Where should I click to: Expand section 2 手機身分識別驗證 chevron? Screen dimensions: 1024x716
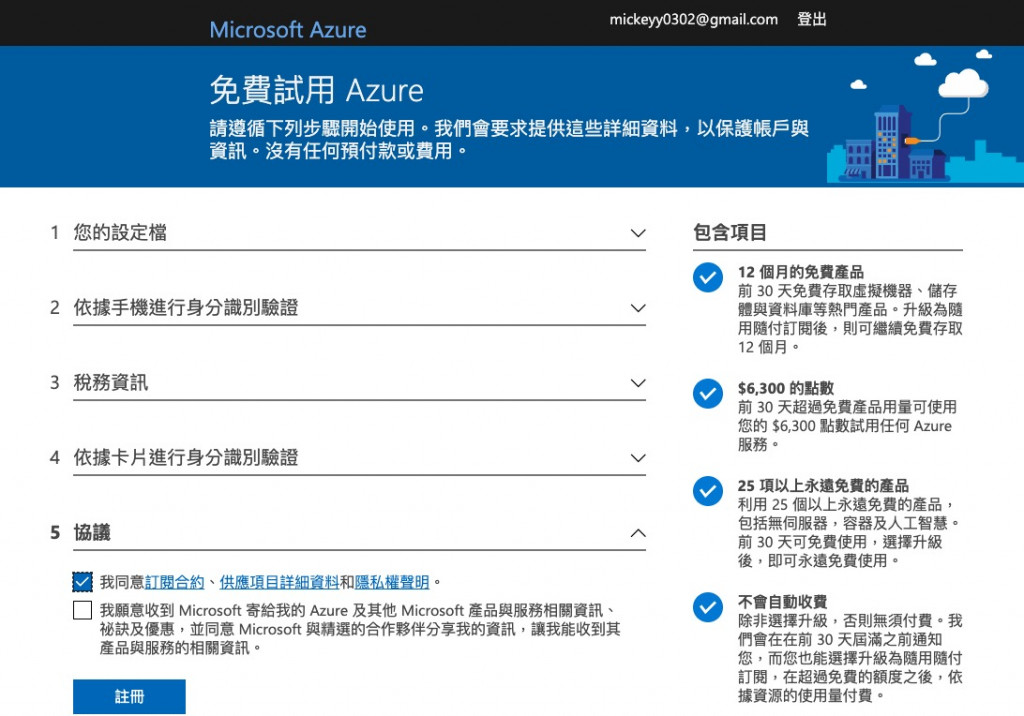[x=638, y=308]
